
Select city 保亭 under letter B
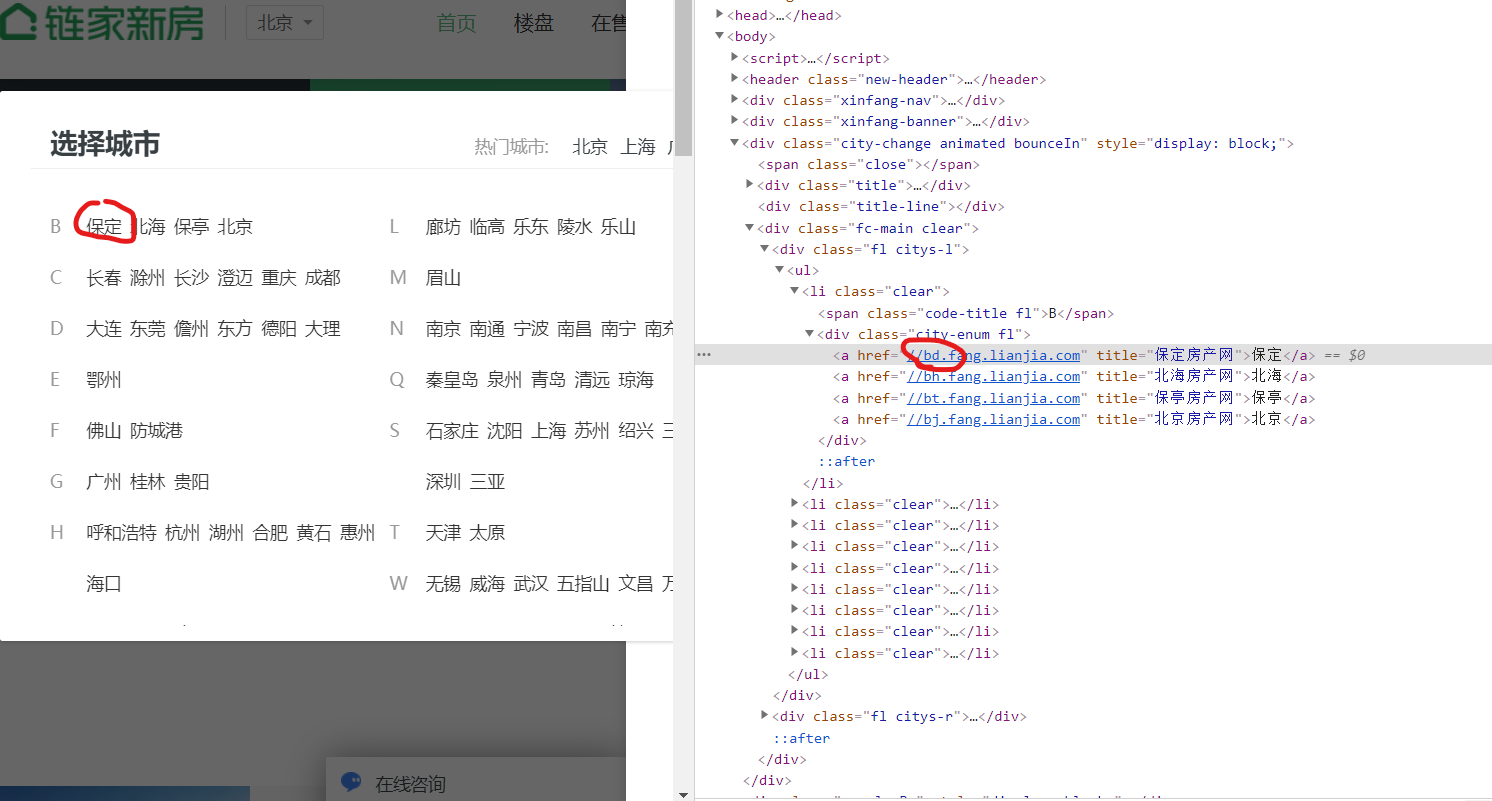pyautogui.click(x=191, y=227)
